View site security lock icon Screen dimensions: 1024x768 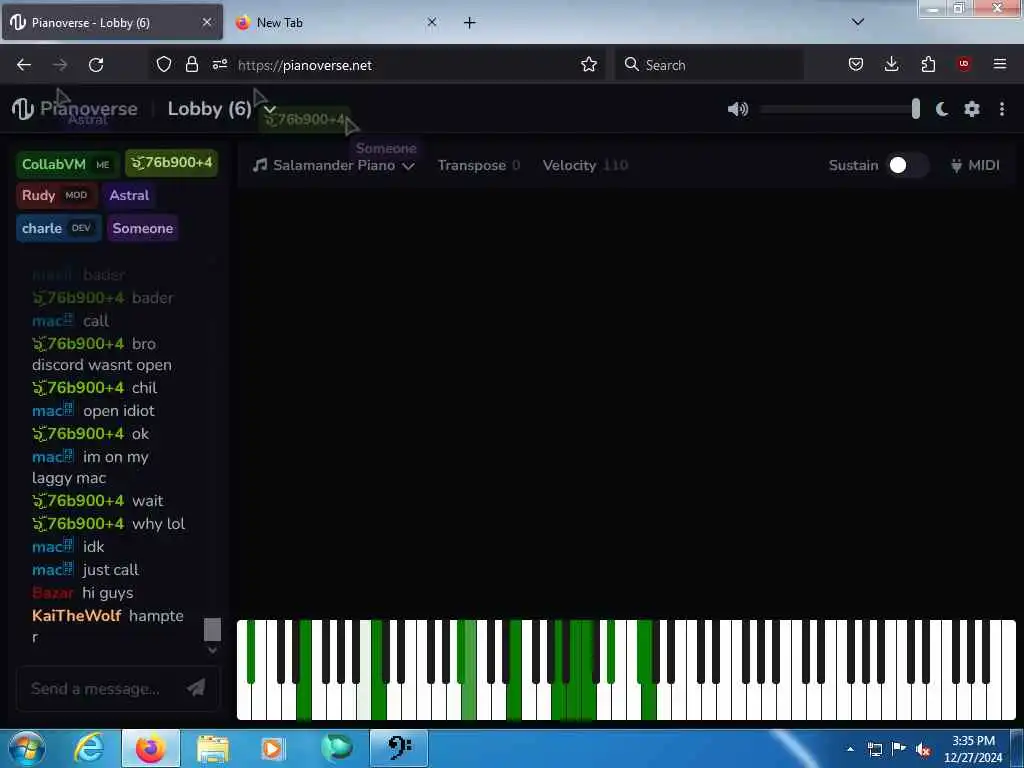point(191,65)
